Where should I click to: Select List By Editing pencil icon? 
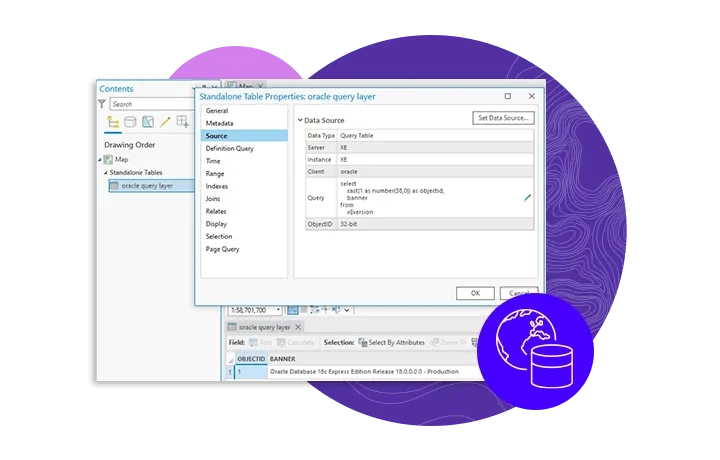pyautogui.click(x=165, y=122)
